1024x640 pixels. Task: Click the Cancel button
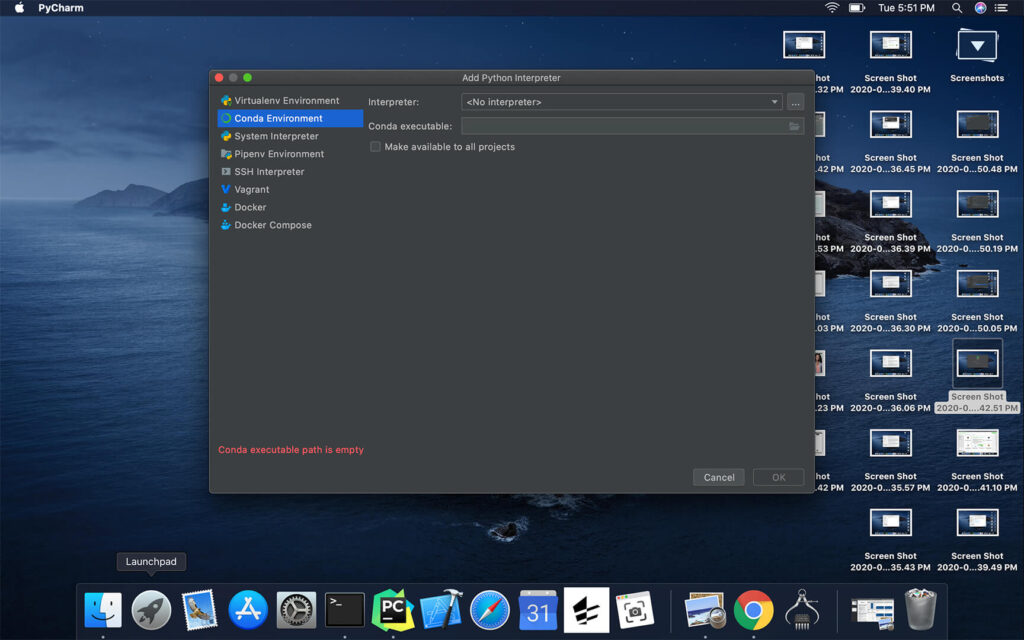click(x=719, y=477)
